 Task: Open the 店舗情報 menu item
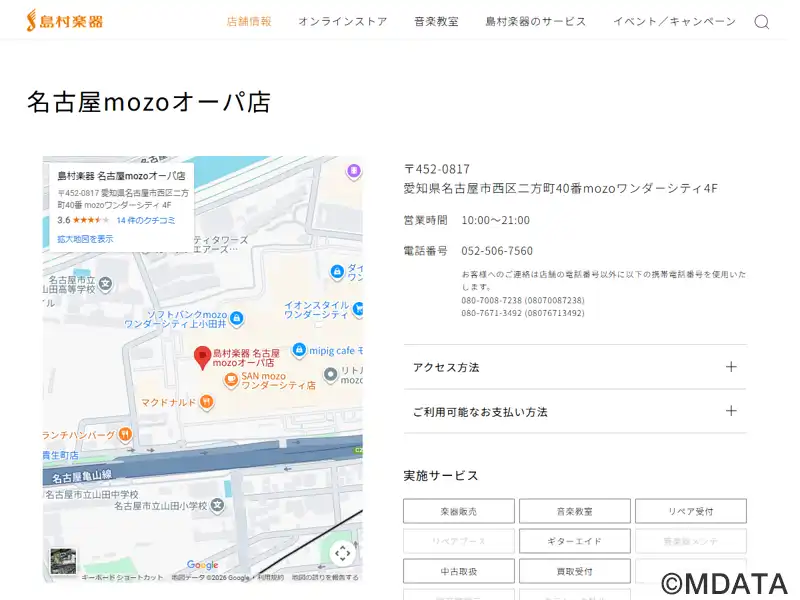[249, 21]
